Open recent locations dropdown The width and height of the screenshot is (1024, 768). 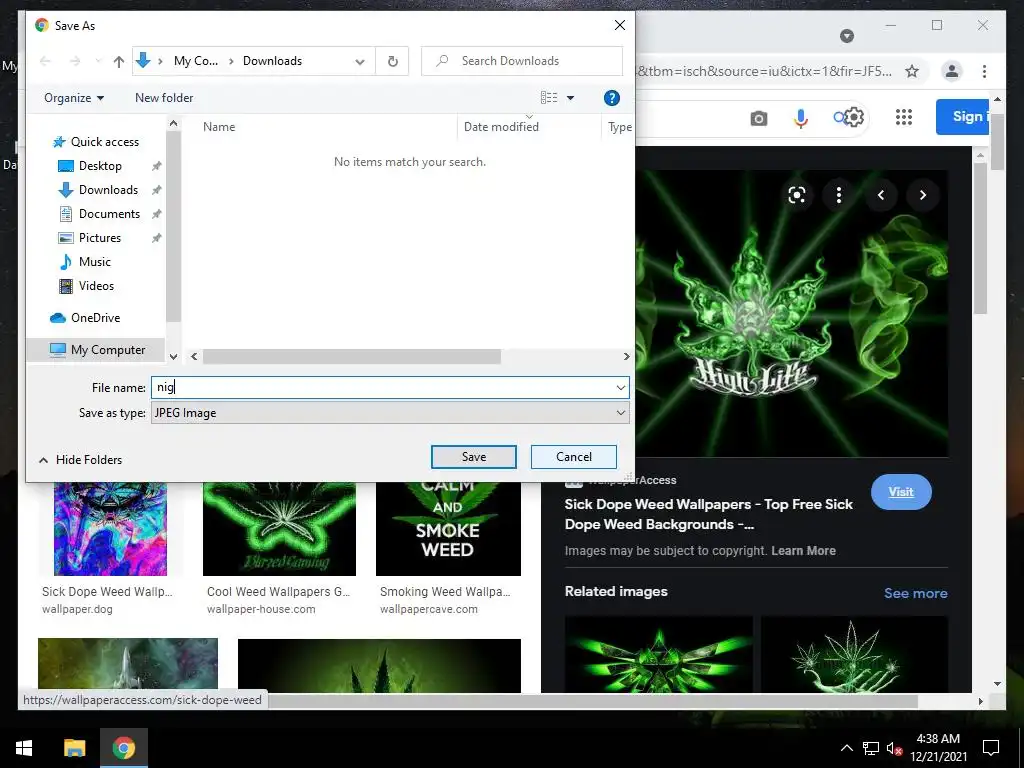point(98,61)
